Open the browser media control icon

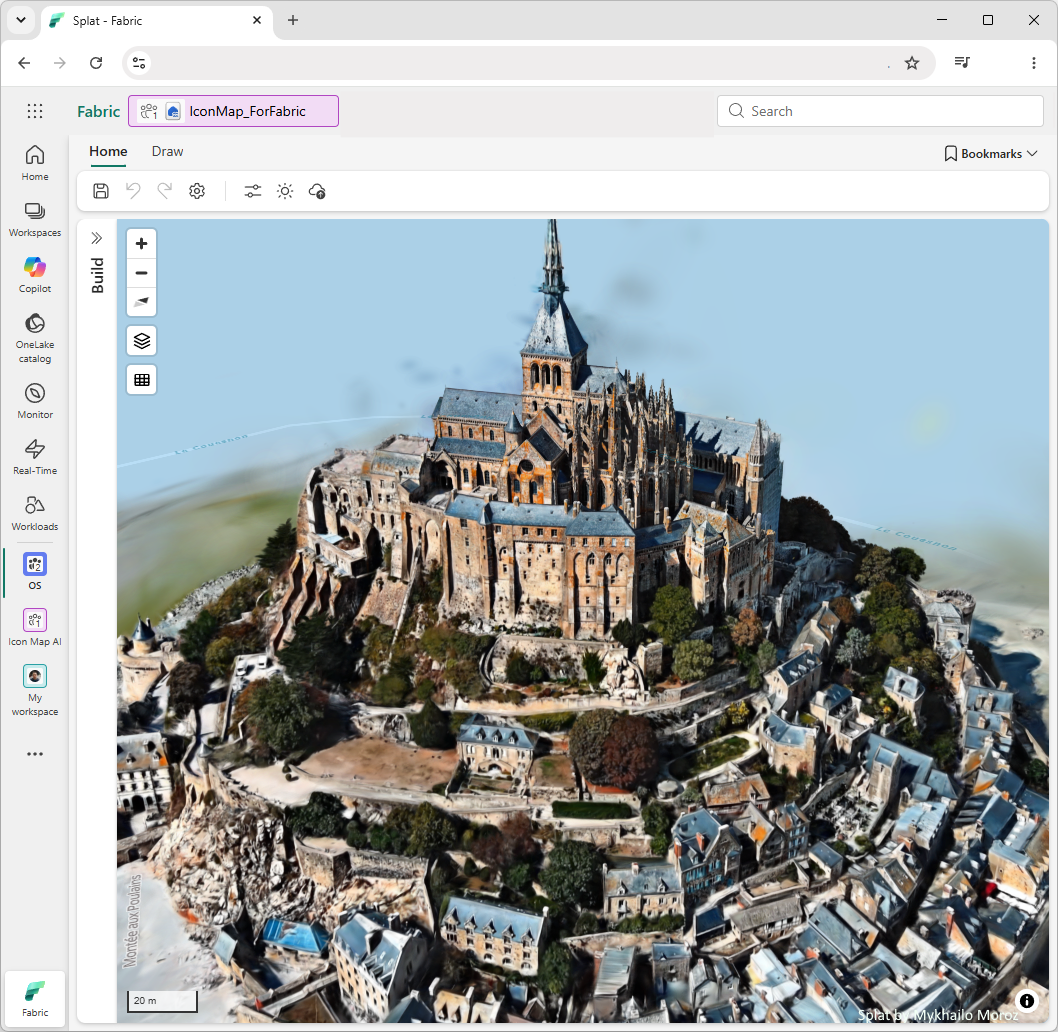pos(962,63)
